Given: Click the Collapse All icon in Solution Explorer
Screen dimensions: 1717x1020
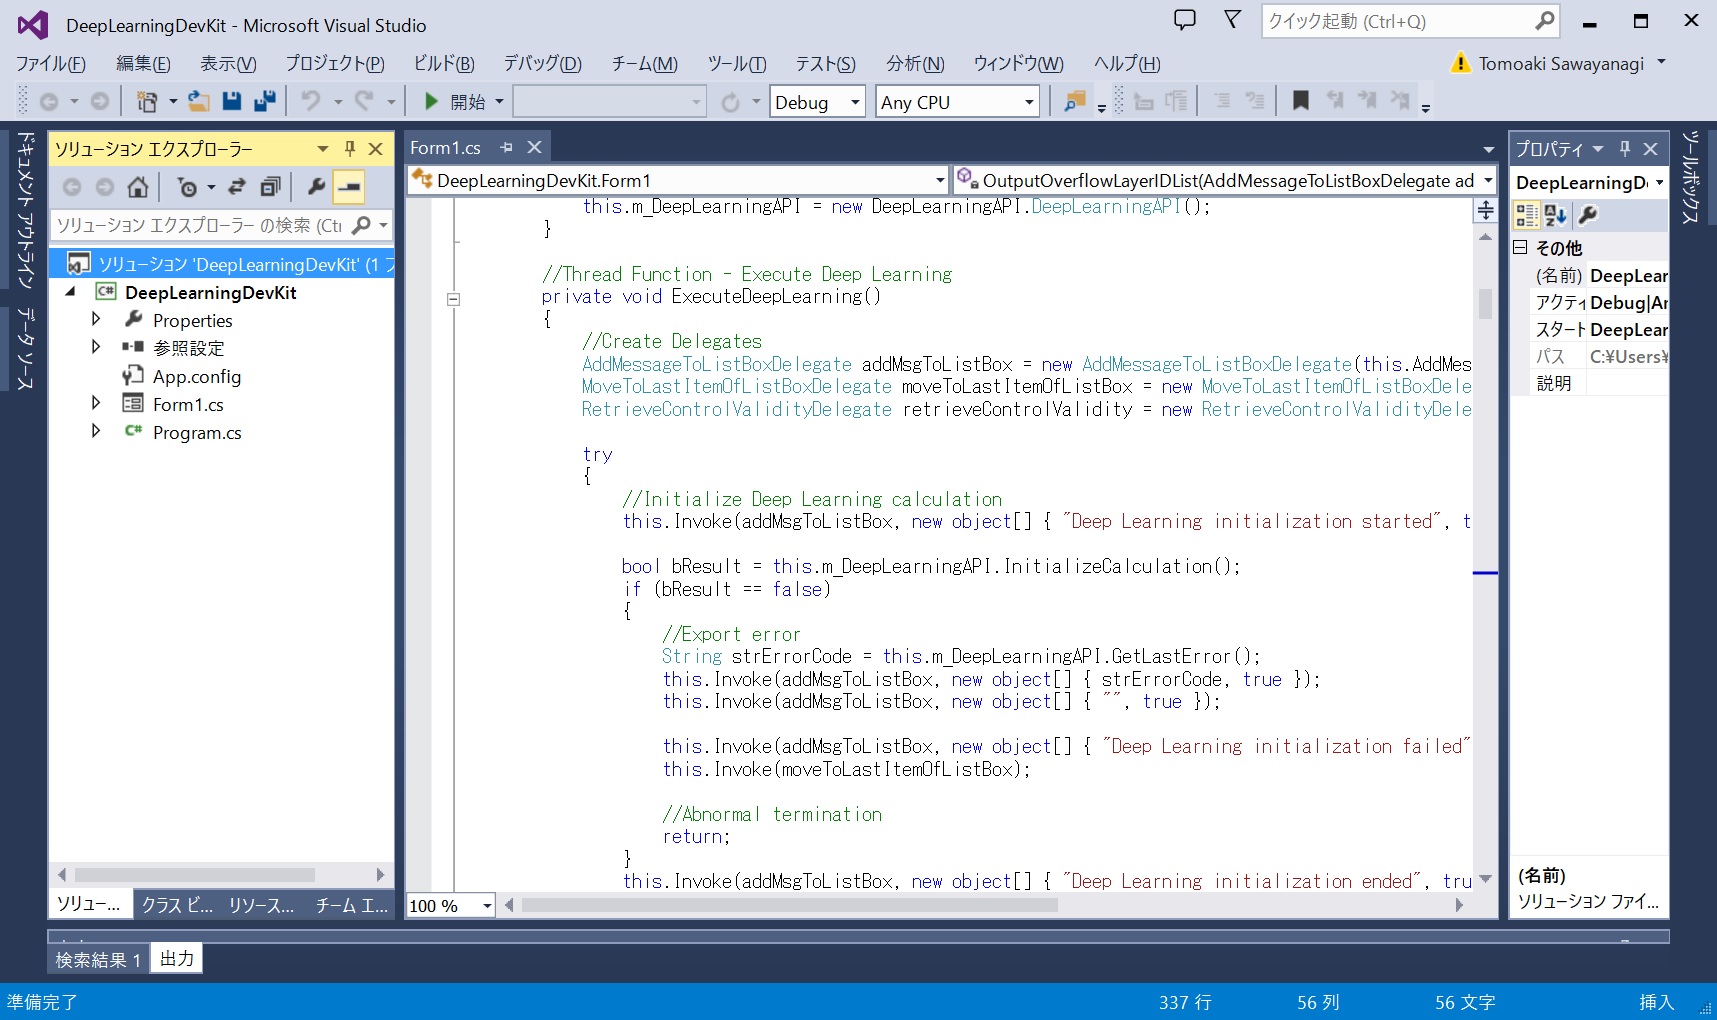Looking at the screenshot, I should click(x=270, y=187).
